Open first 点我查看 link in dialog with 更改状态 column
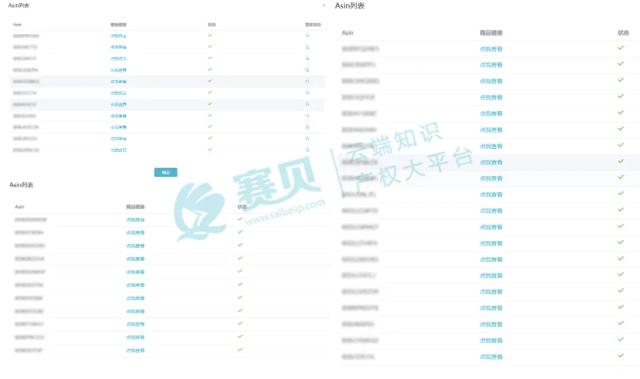 (x=118, y=36)
